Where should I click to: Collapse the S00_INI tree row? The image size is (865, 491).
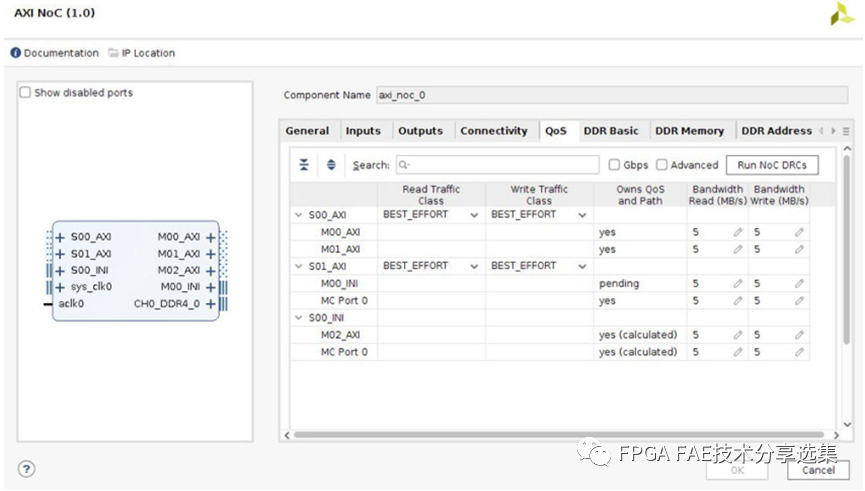coord(298,317)
